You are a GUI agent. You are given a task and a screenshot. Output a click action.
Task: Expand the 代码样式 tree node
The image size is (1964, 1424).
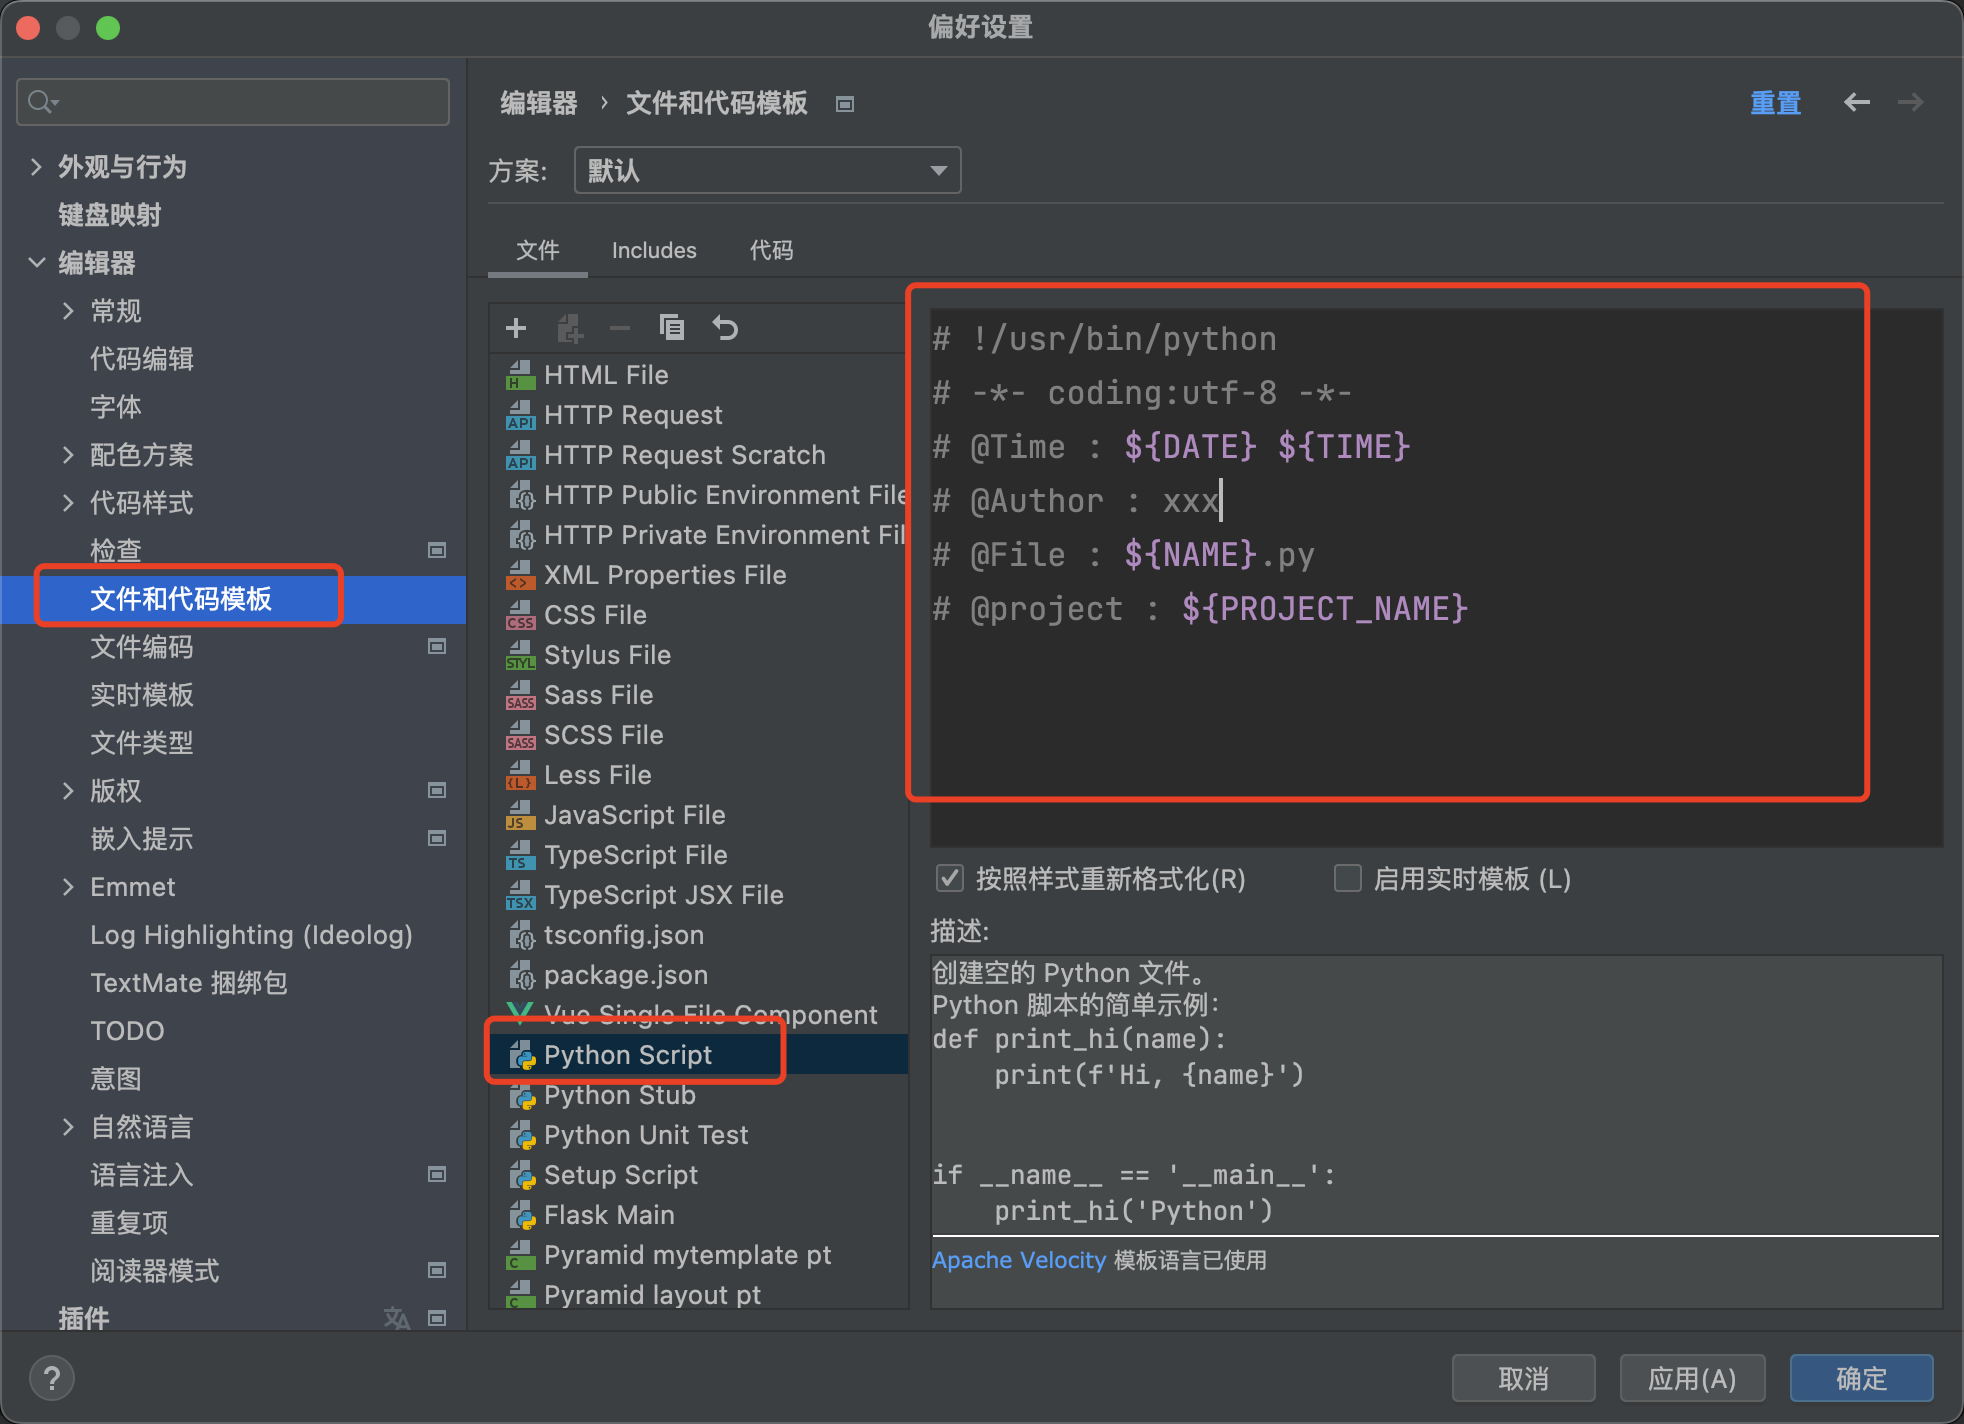[x=68, y=503]
